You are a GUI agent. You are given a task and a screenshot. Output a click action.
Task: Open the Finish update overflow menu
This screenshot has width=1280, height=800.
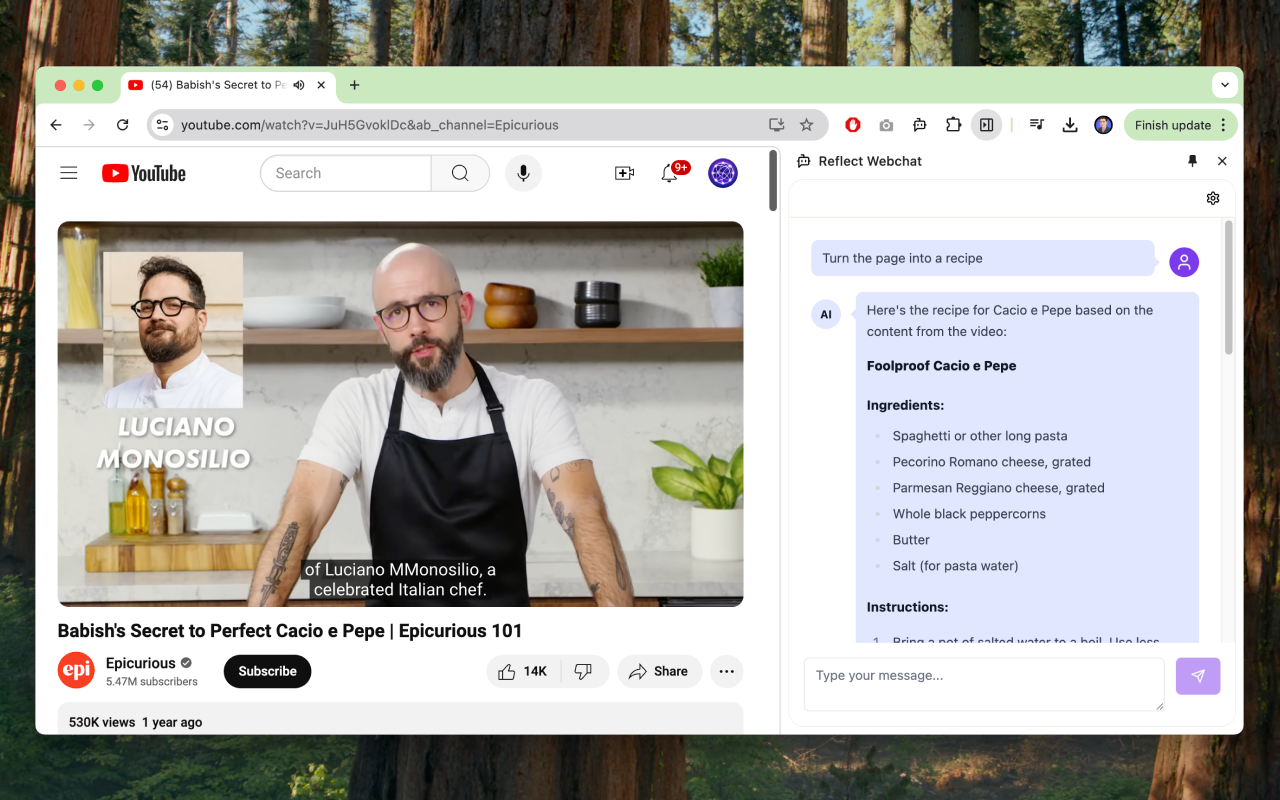(x=1222, y=125)
